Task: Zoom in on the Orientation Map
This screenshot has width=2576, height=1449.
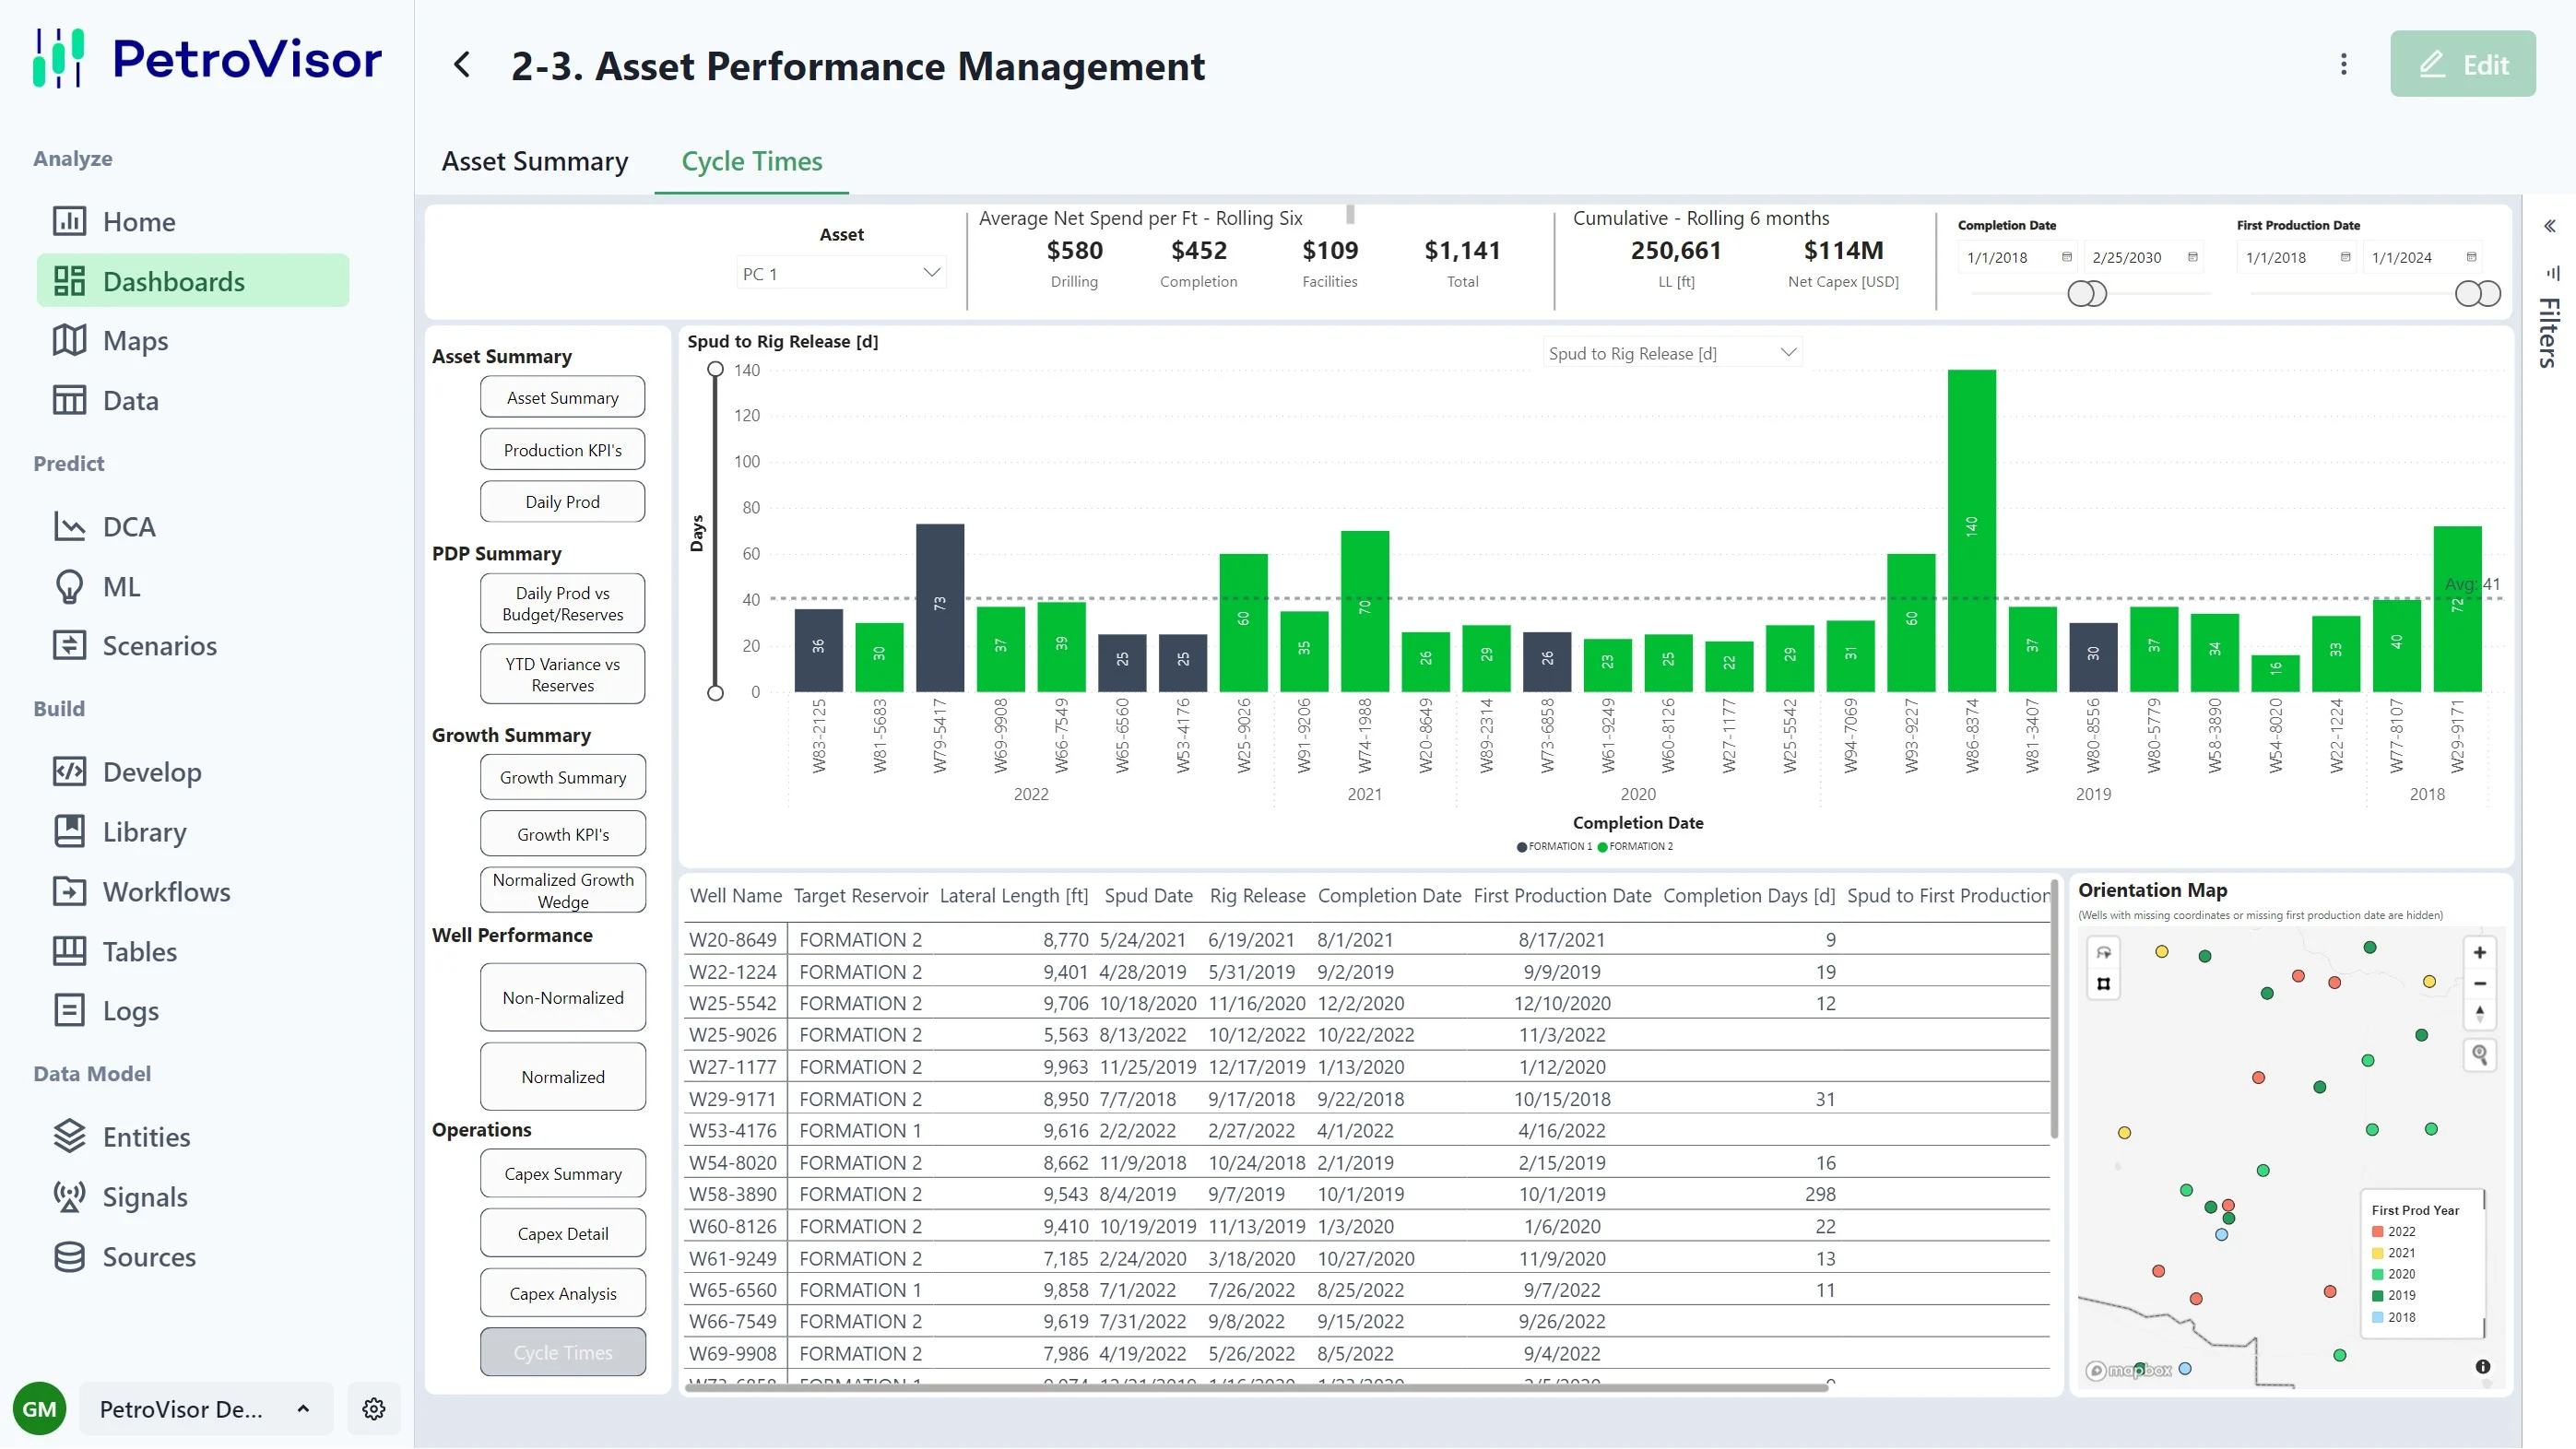Action: click(x=2479, y=952)
